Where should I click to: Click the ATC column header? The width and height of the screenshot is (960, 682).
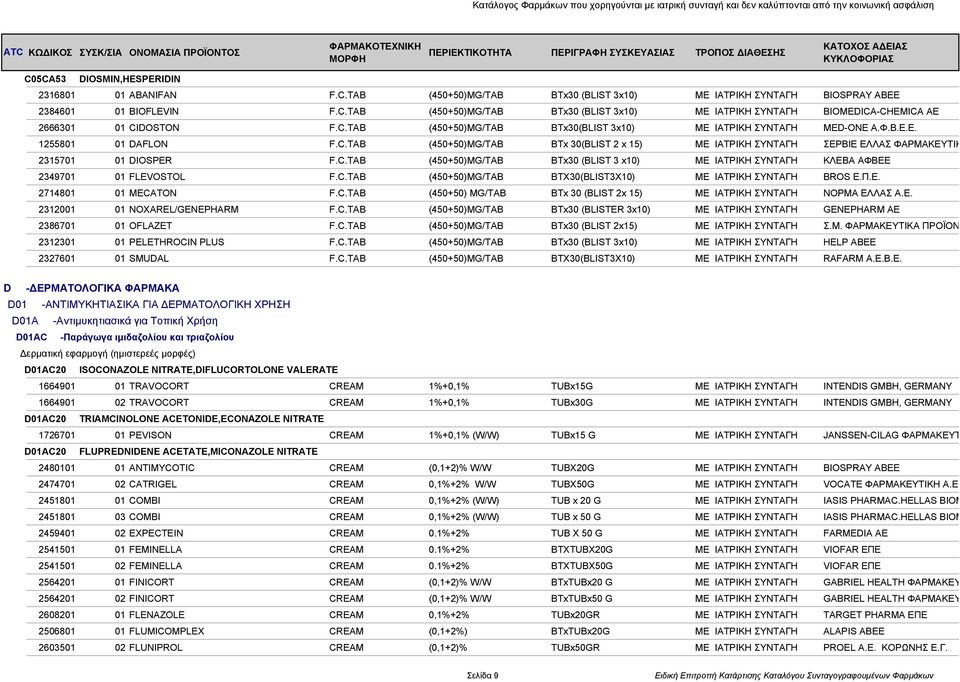(x=13, y=52)
